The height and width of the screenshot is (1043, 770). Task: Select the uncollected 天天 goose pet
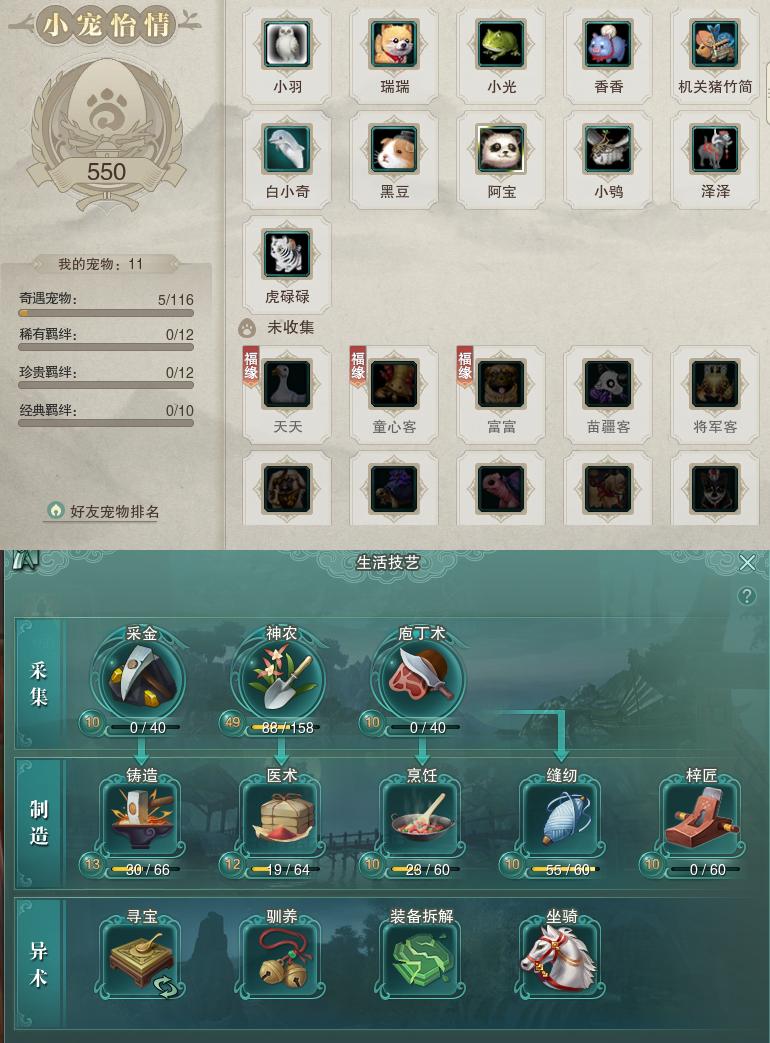coord(287,384)
